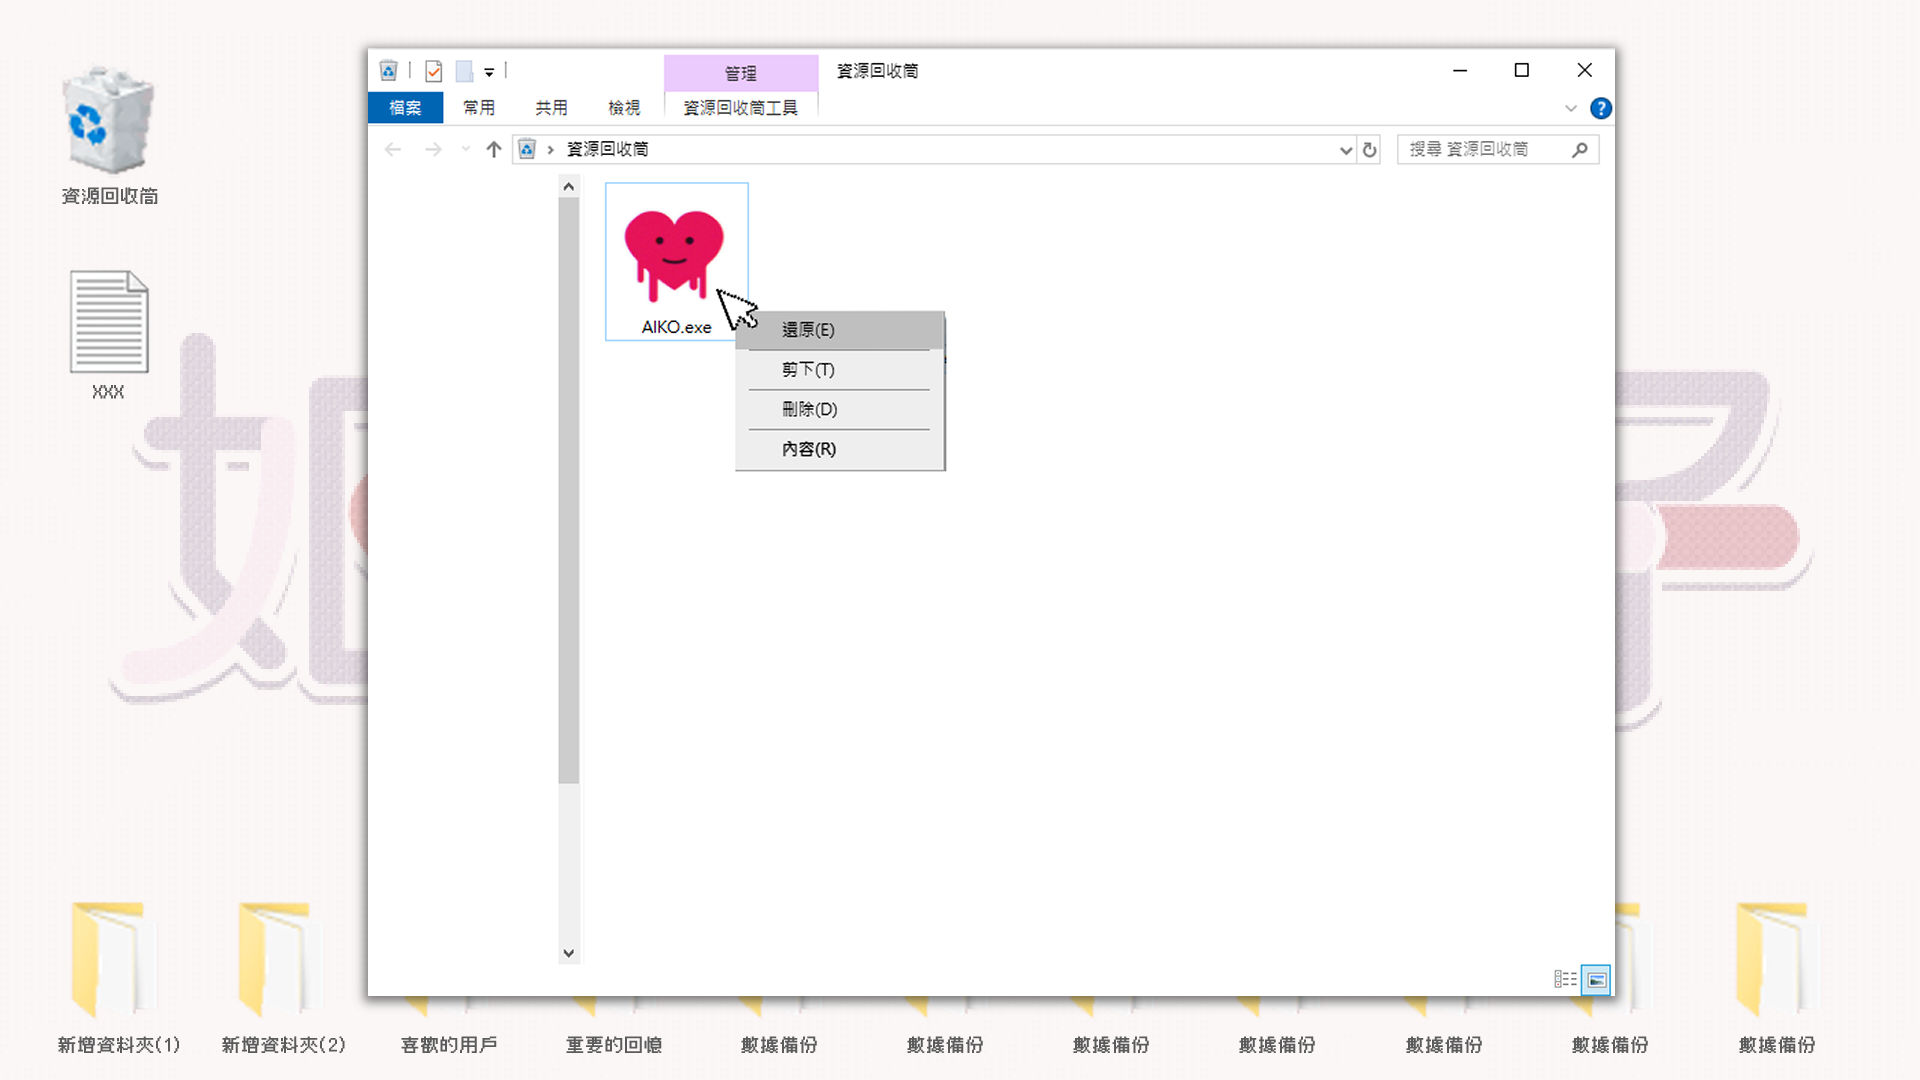Open the recent locations dropdown arrow
The width and height of the screenshot is (1920, 1080).
click(x=465, y=149)
